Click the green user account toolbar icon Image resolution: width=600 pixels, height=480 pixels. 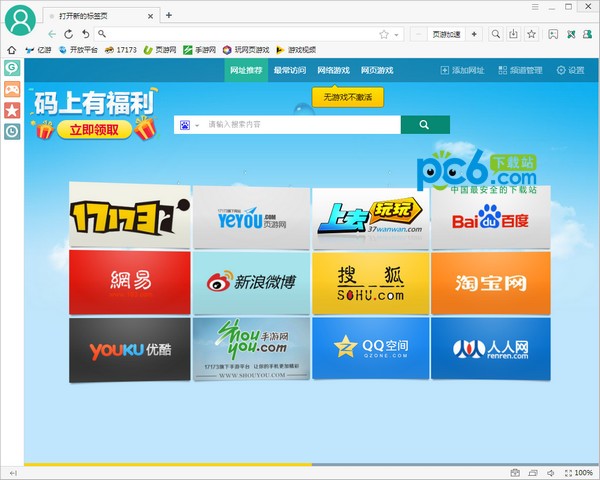pos(587,34)
